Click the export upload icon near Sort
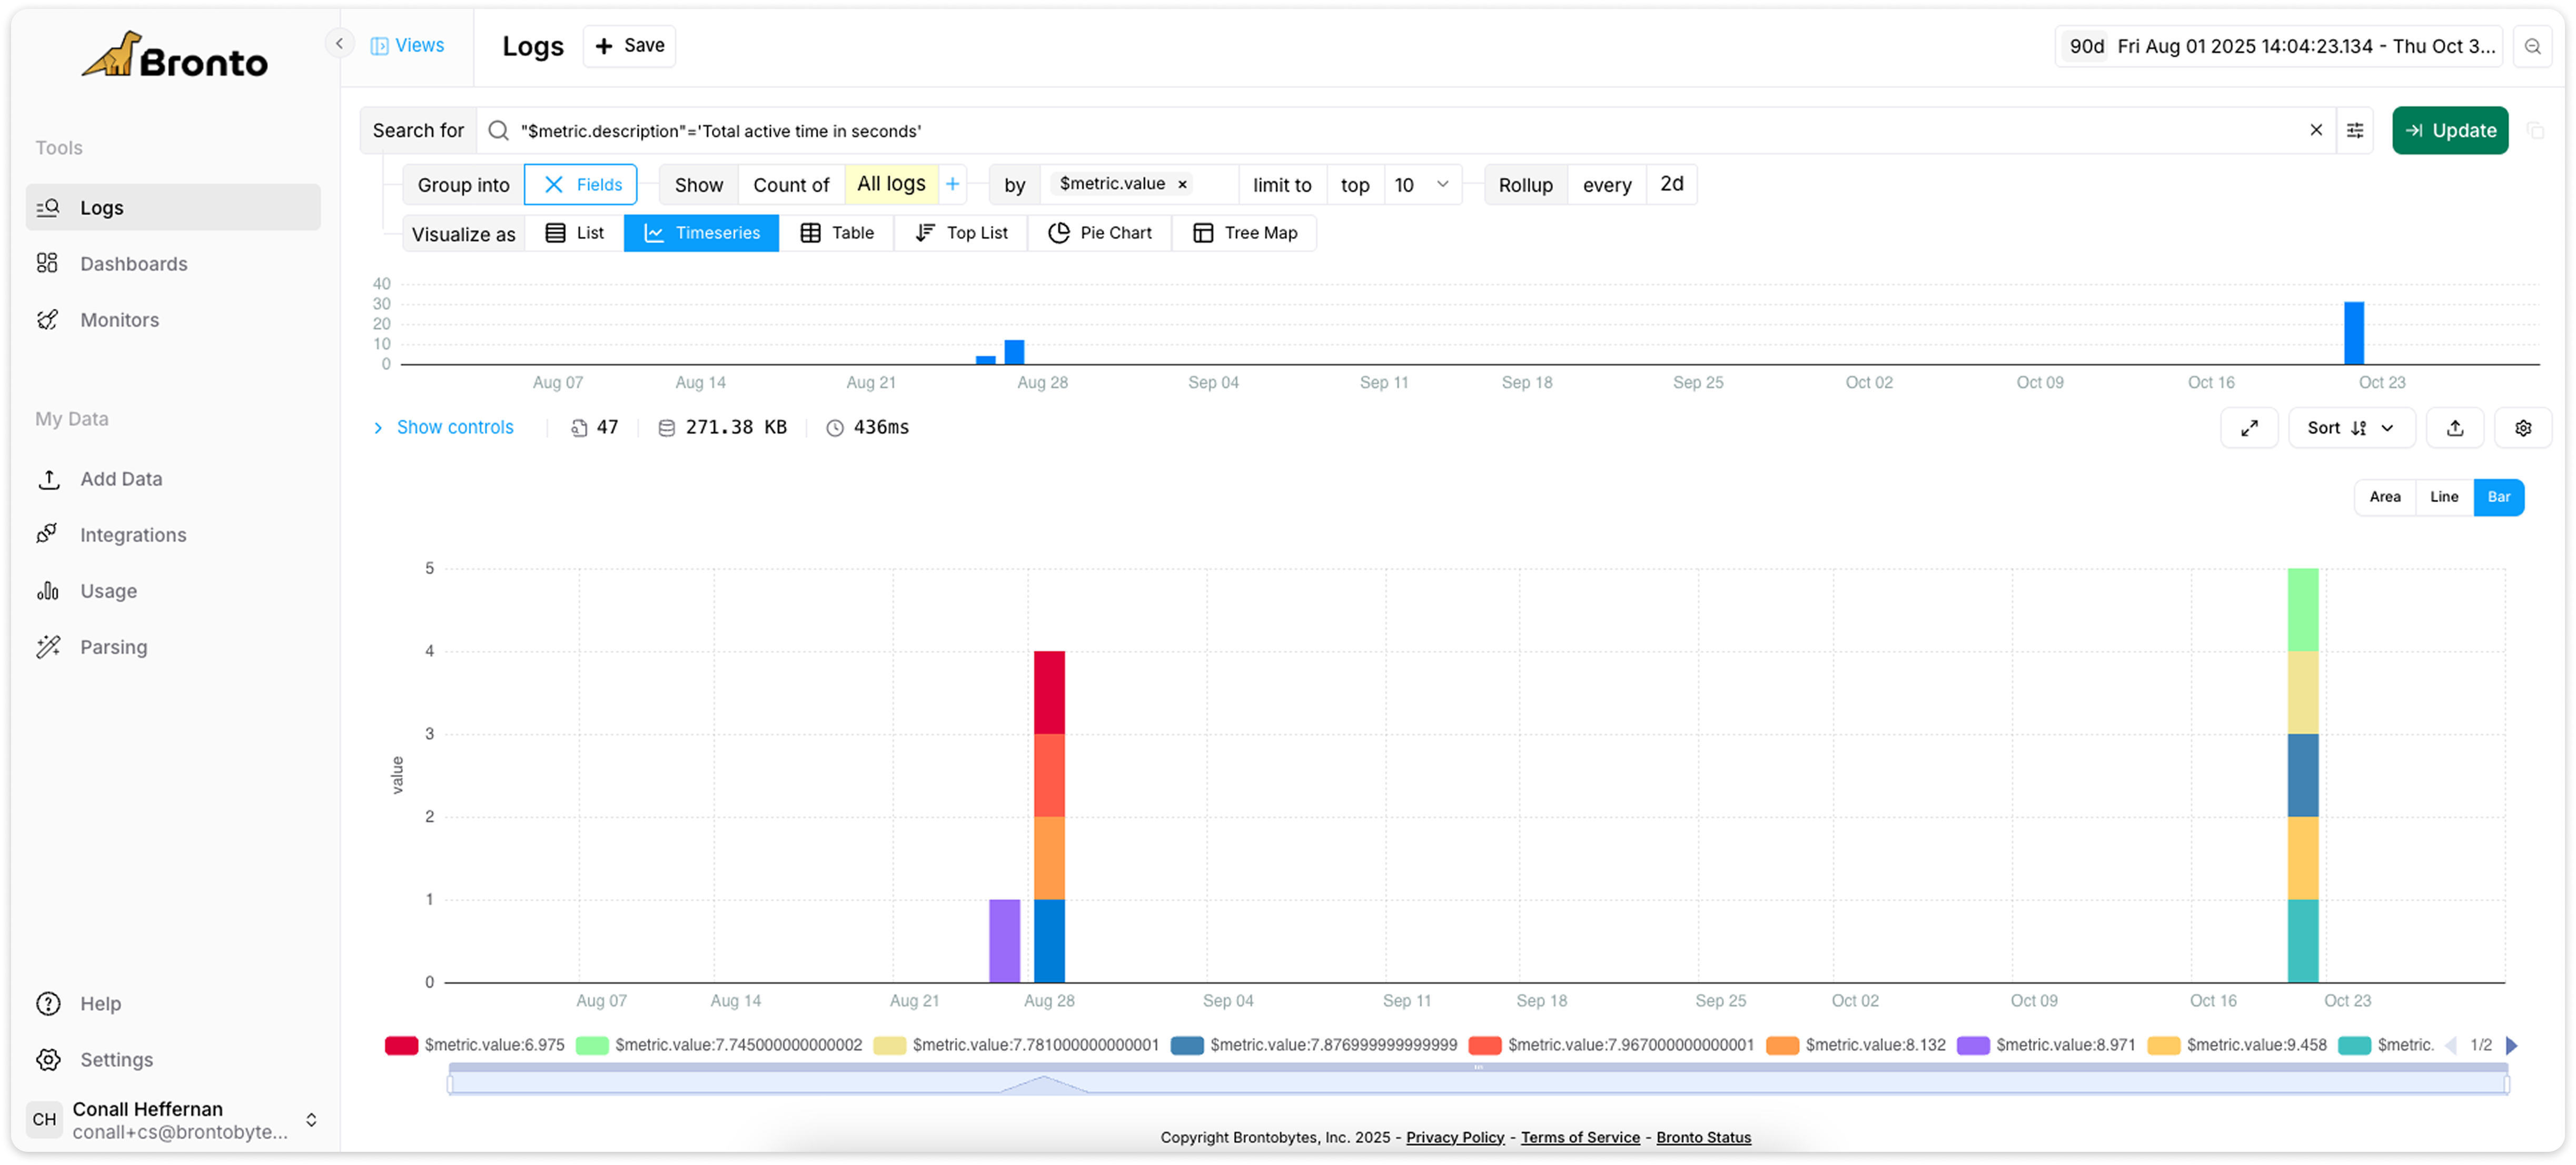Viewport: 2576px width, 1165px height. tap(2455, 428)
